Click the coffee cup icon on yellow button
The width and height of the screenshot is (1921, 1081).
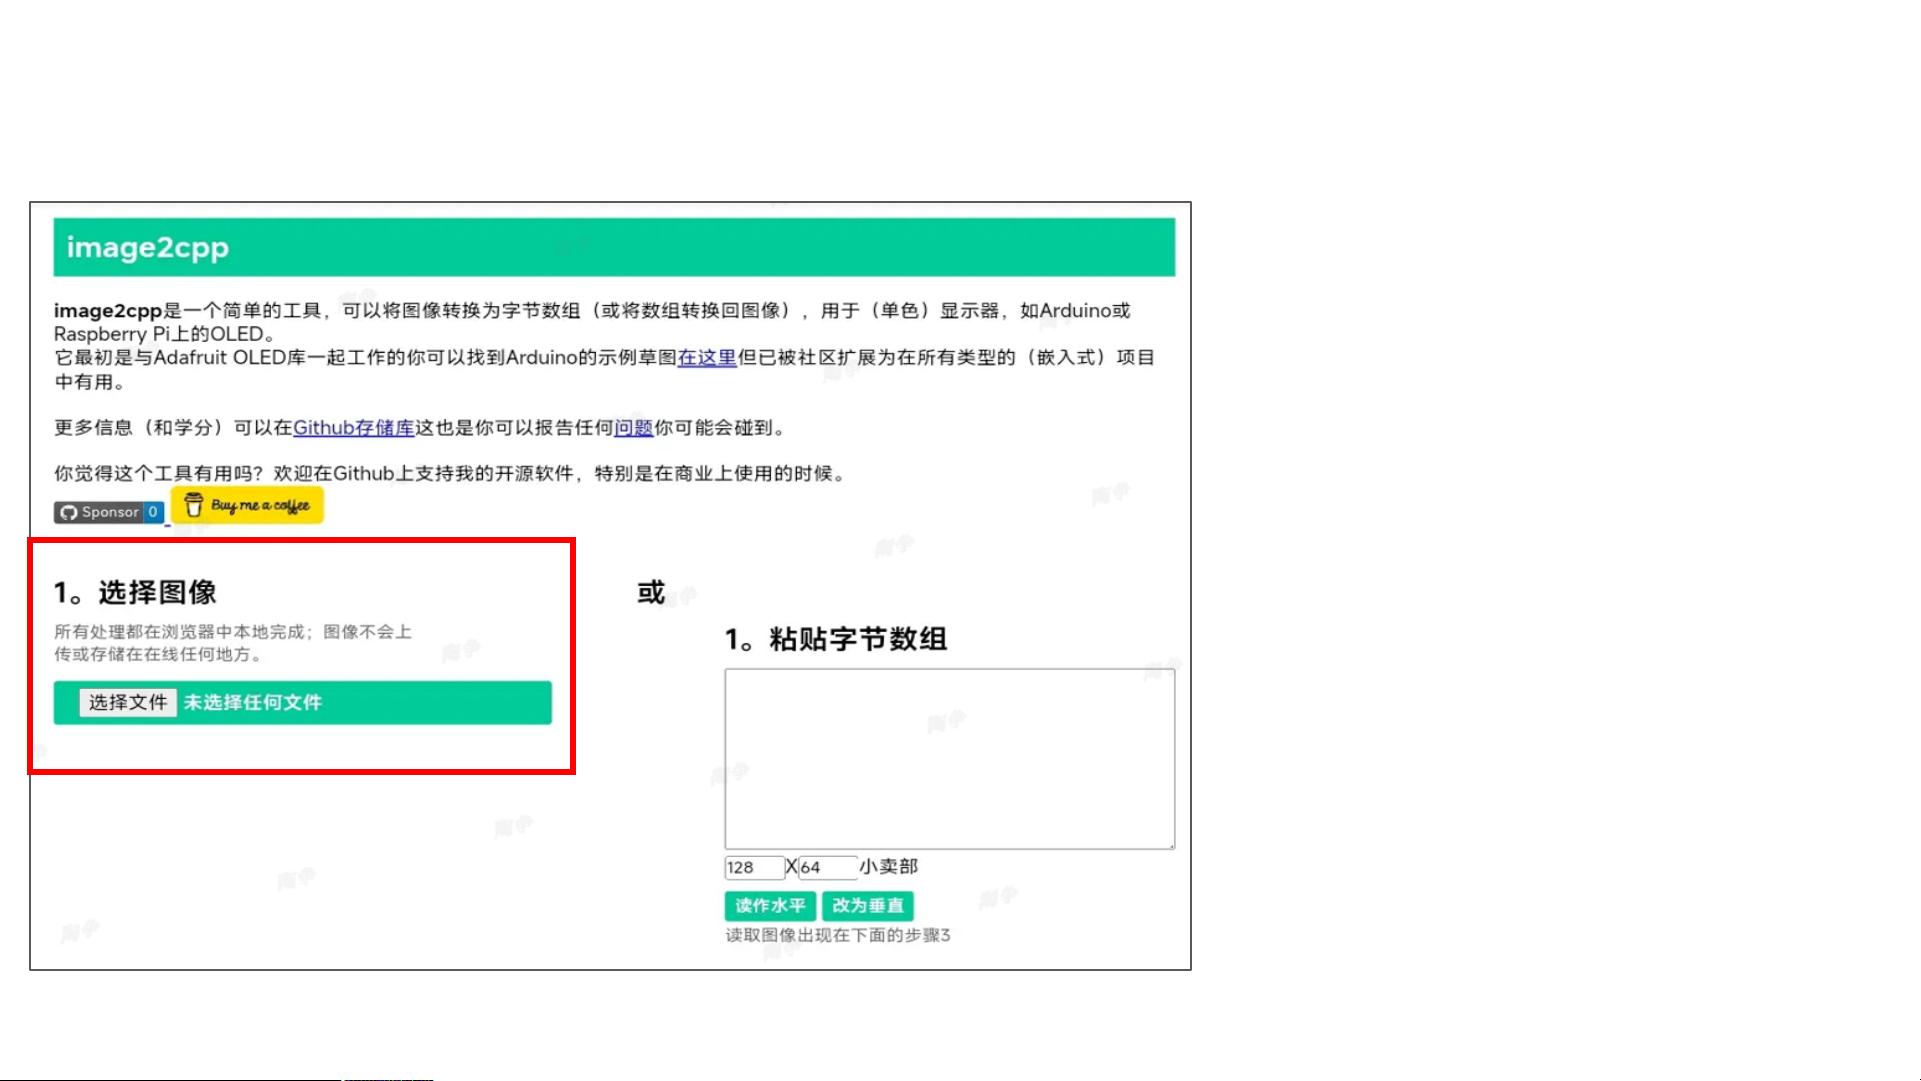tap(192, 505)
